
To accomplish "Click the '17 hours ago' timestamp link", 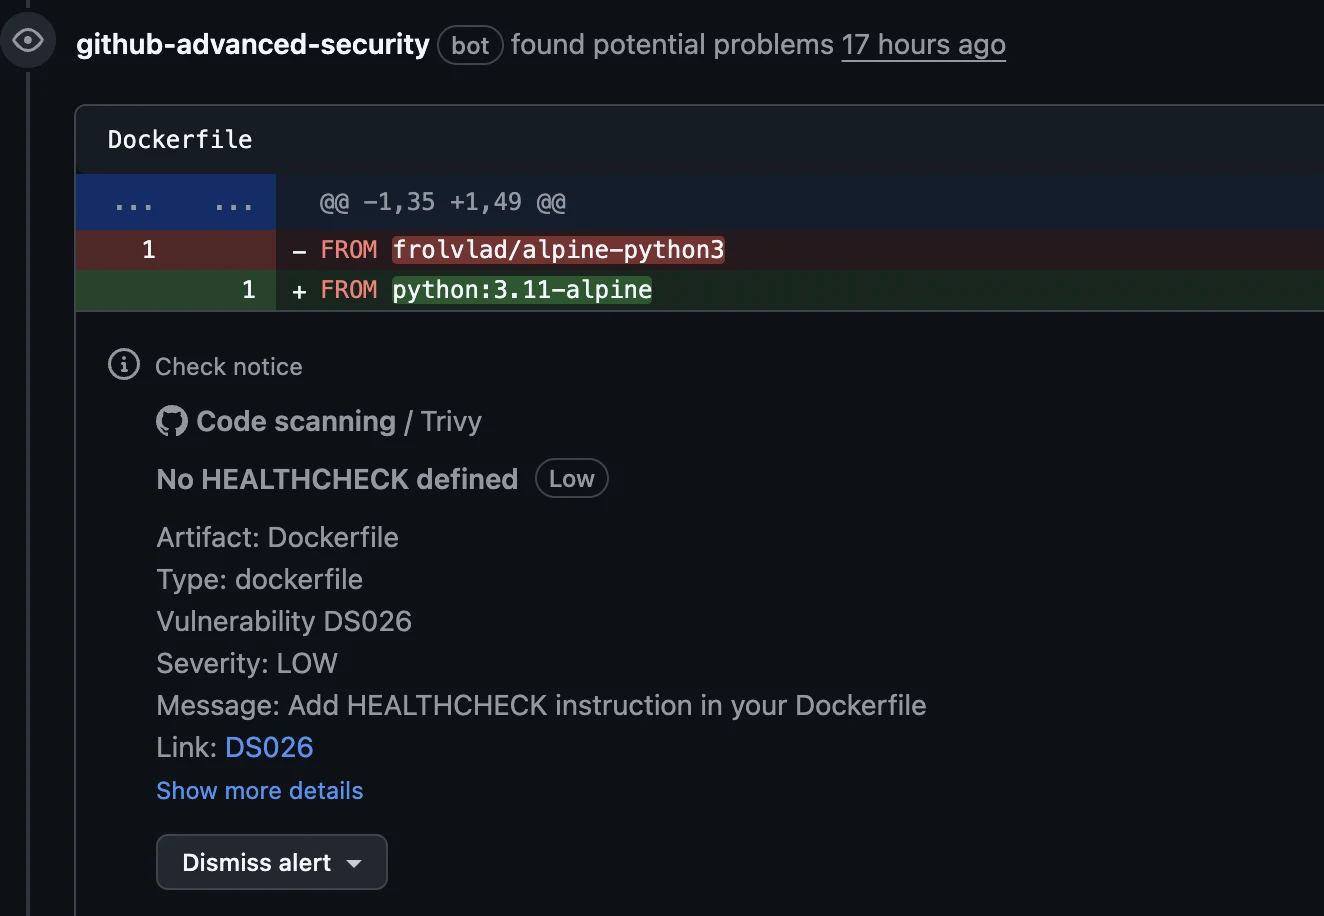I will [x=923, y=45].
